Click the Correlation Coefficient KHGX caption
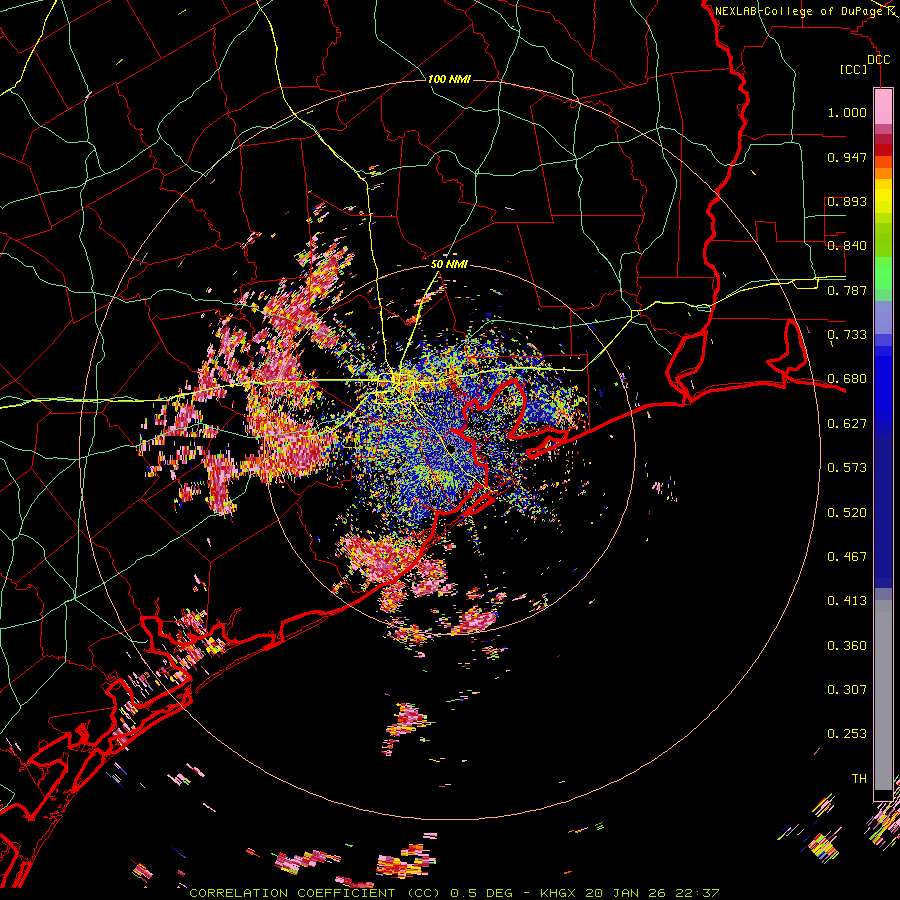This screenshot has height=900, width=900. pyautogui.click(x=454, y=893)
